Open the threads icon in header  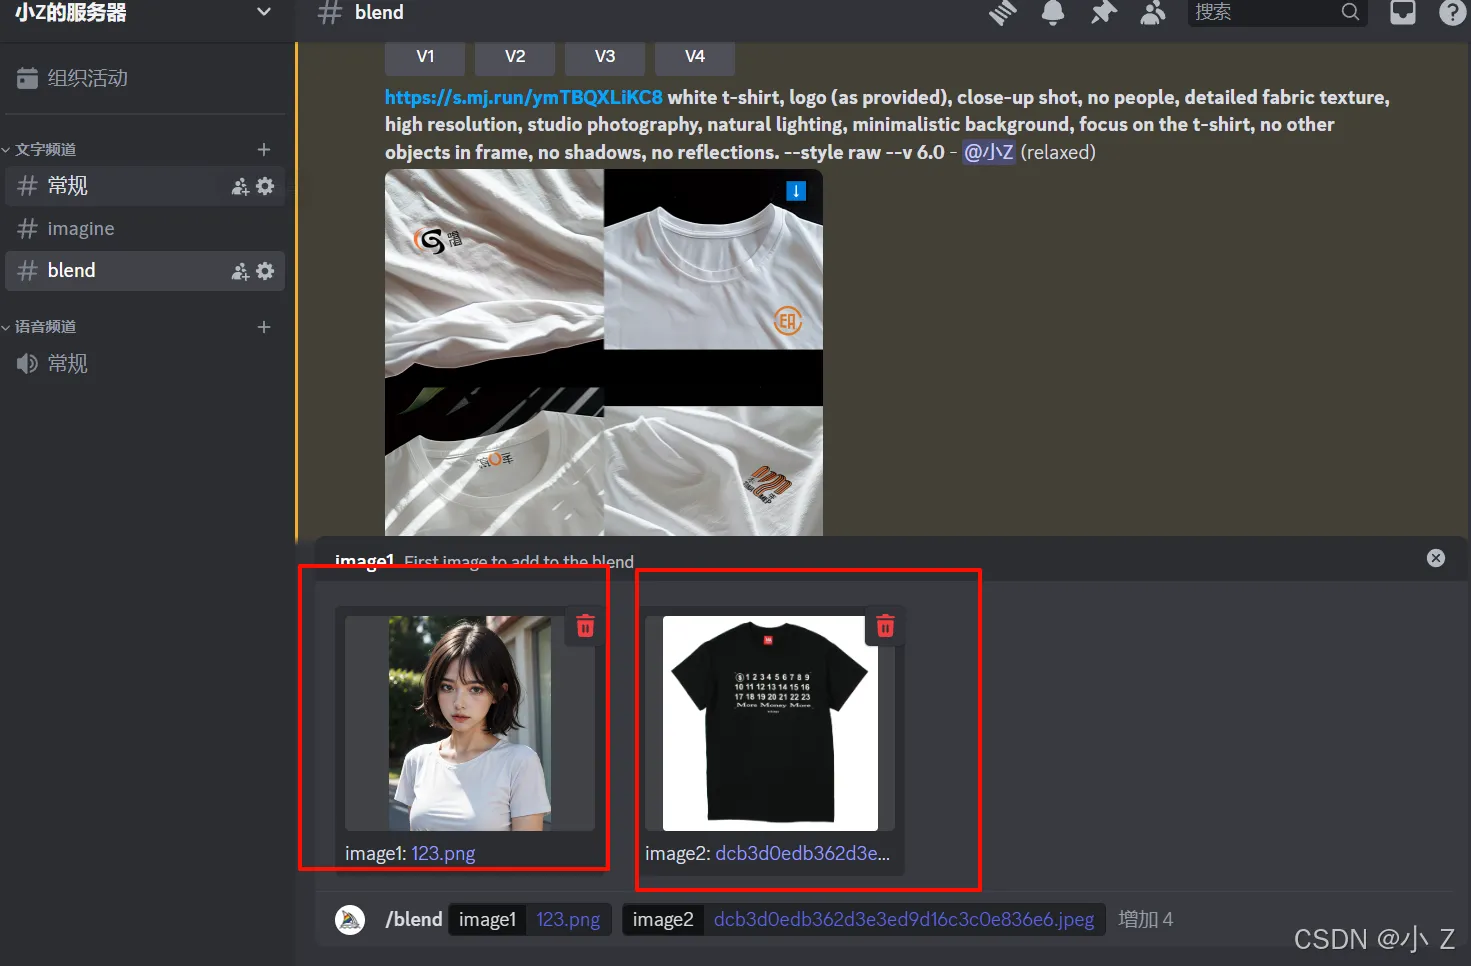[x=1003, y=12]
